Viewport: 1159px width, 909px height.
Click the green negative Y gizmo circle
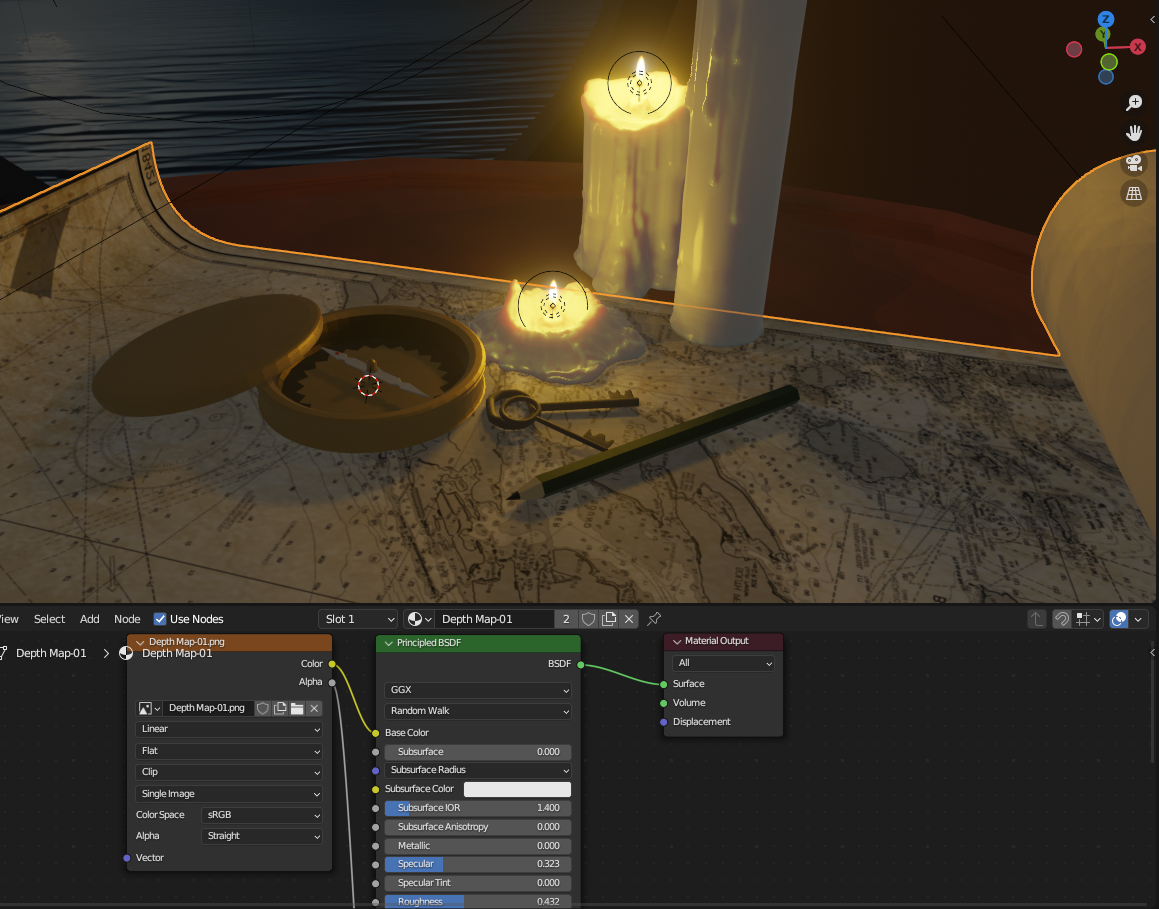pos(1109,62)
